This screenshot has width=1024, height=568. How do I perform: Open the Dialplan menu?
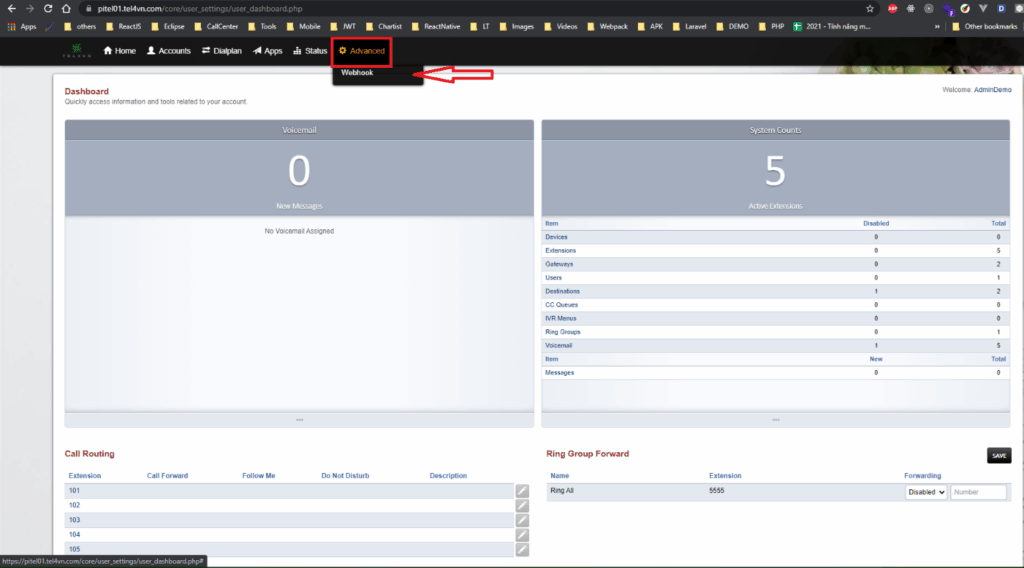221,51
